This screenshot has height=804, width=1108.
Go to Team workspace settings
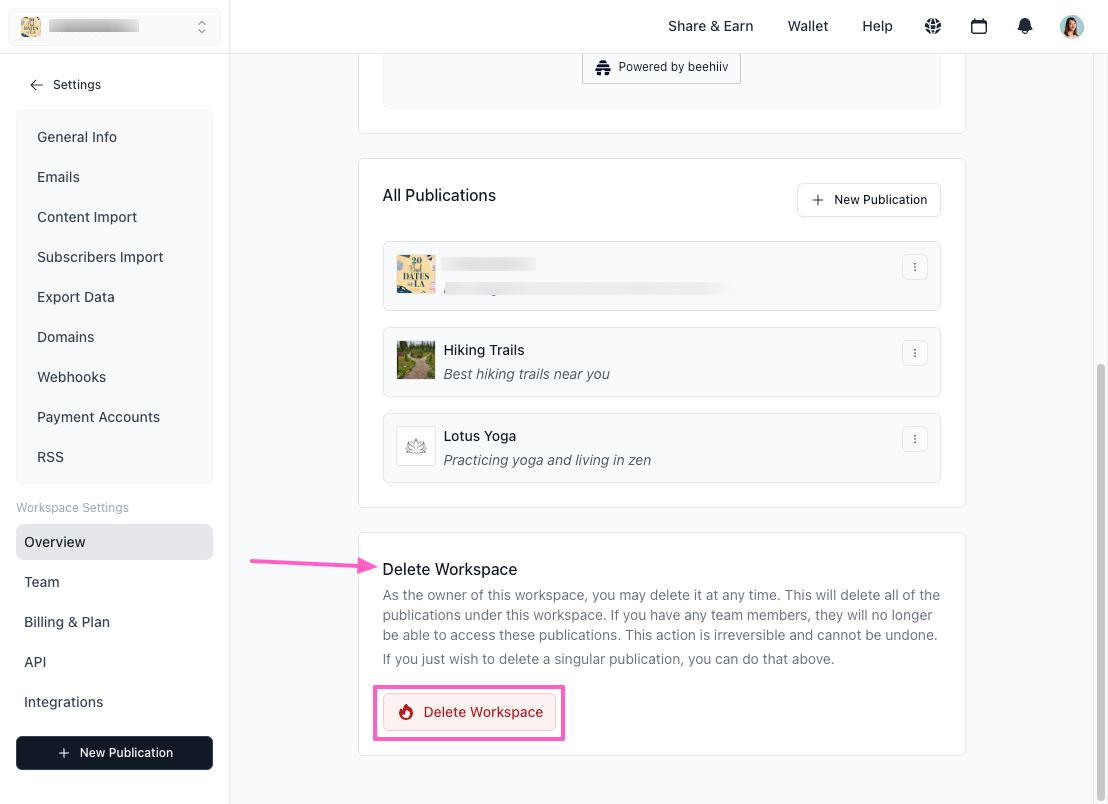tap(42, 582)
